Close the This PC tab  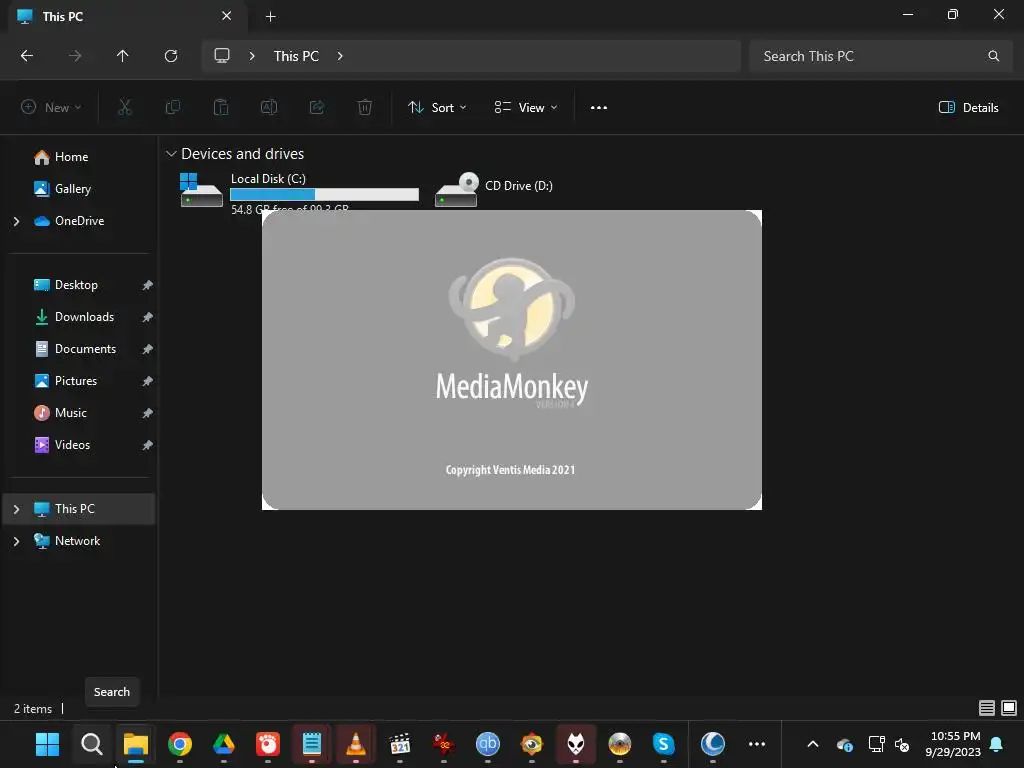click(x=226, y=16)
